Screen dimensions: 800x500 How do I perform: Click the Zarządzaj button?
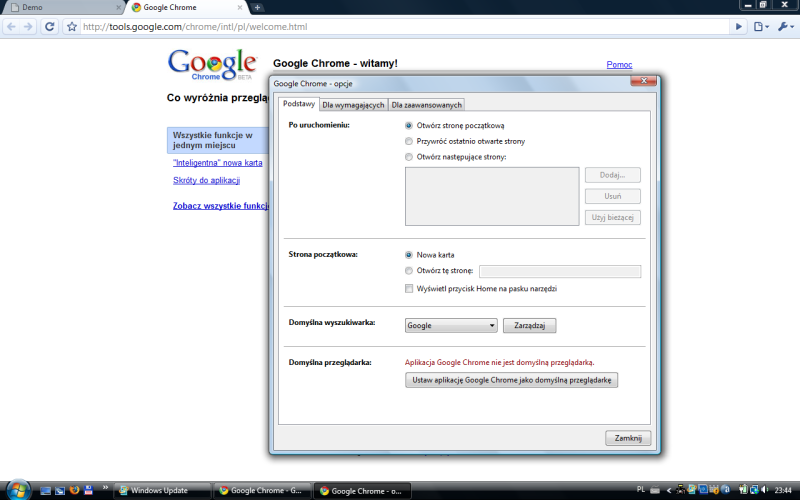tap(530, 326)
